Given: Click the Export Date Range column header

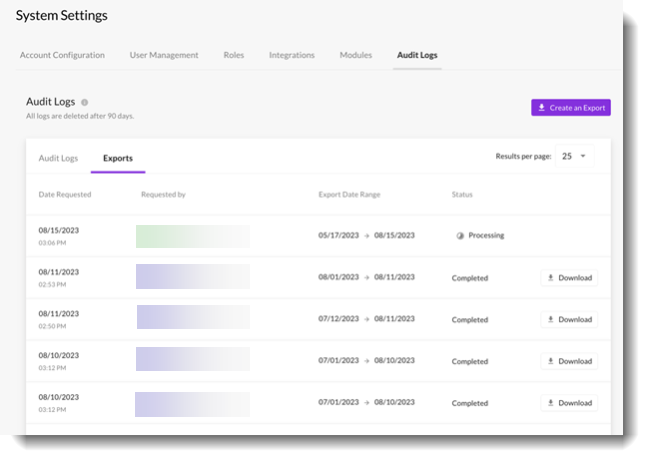Looking at the screenshot, I should (x=349, y=194).
